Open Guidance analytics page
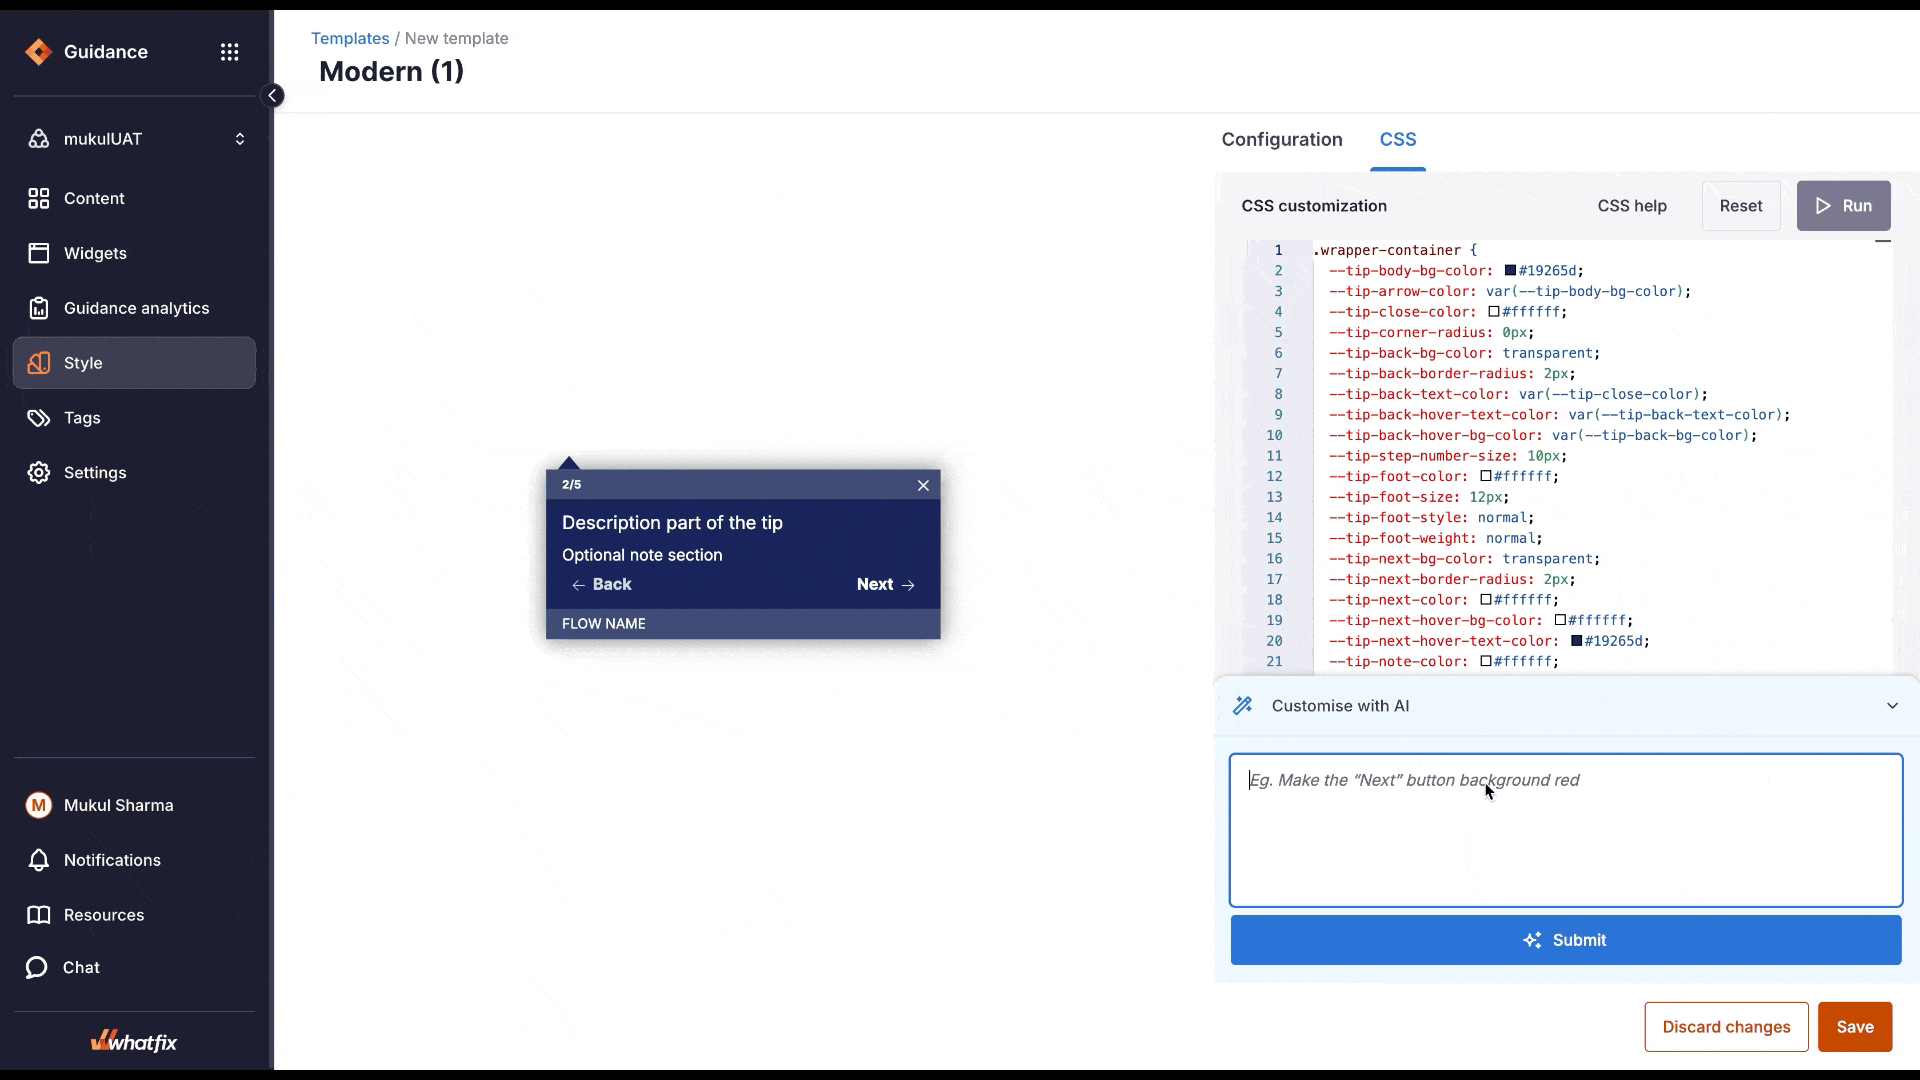The height and width of the screenshot is (1080, 1920). [x=136, y=309]
